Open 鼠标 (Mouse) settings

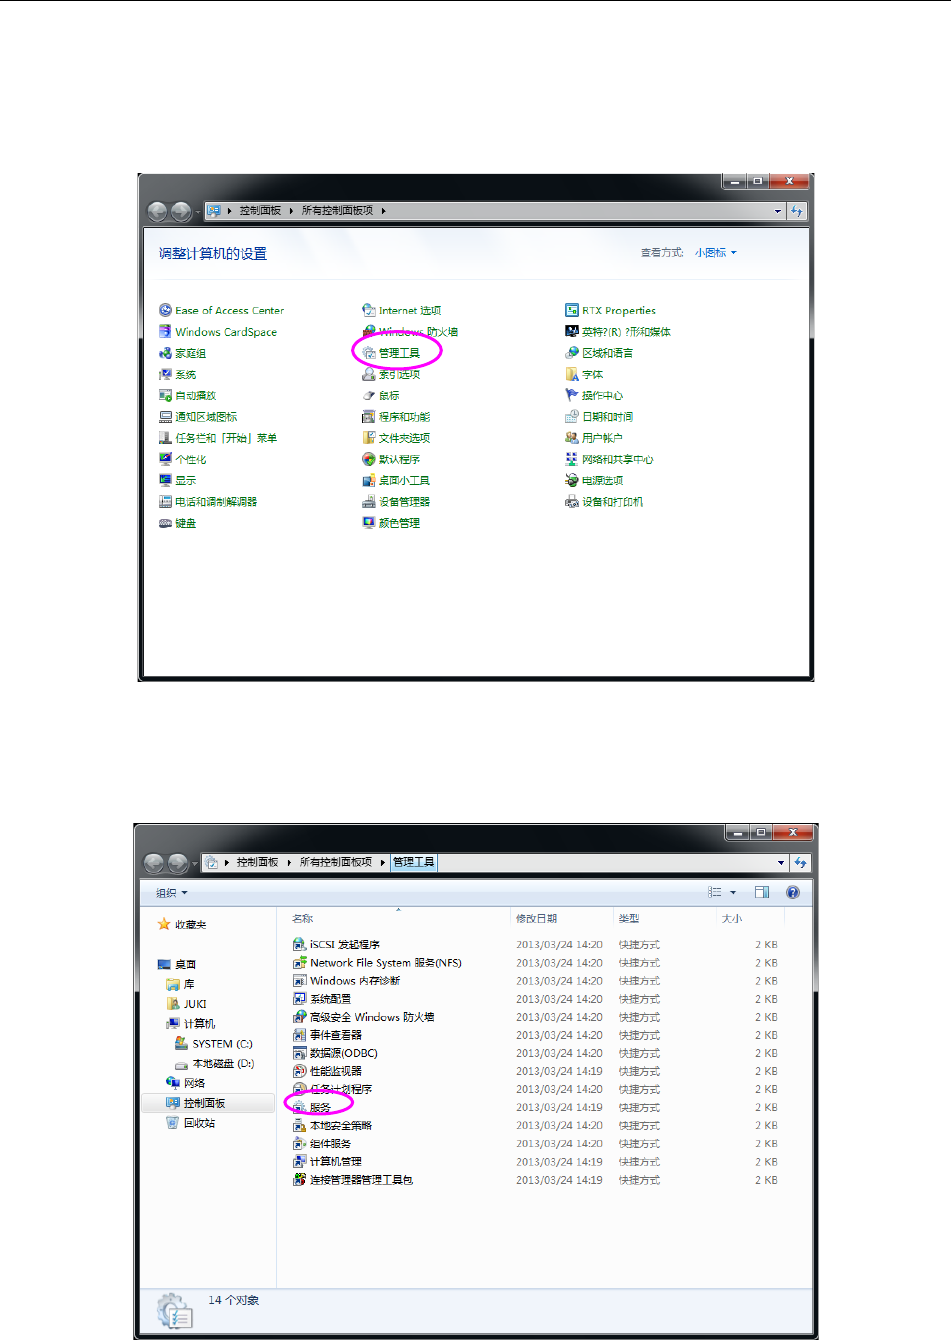point(381,395)
